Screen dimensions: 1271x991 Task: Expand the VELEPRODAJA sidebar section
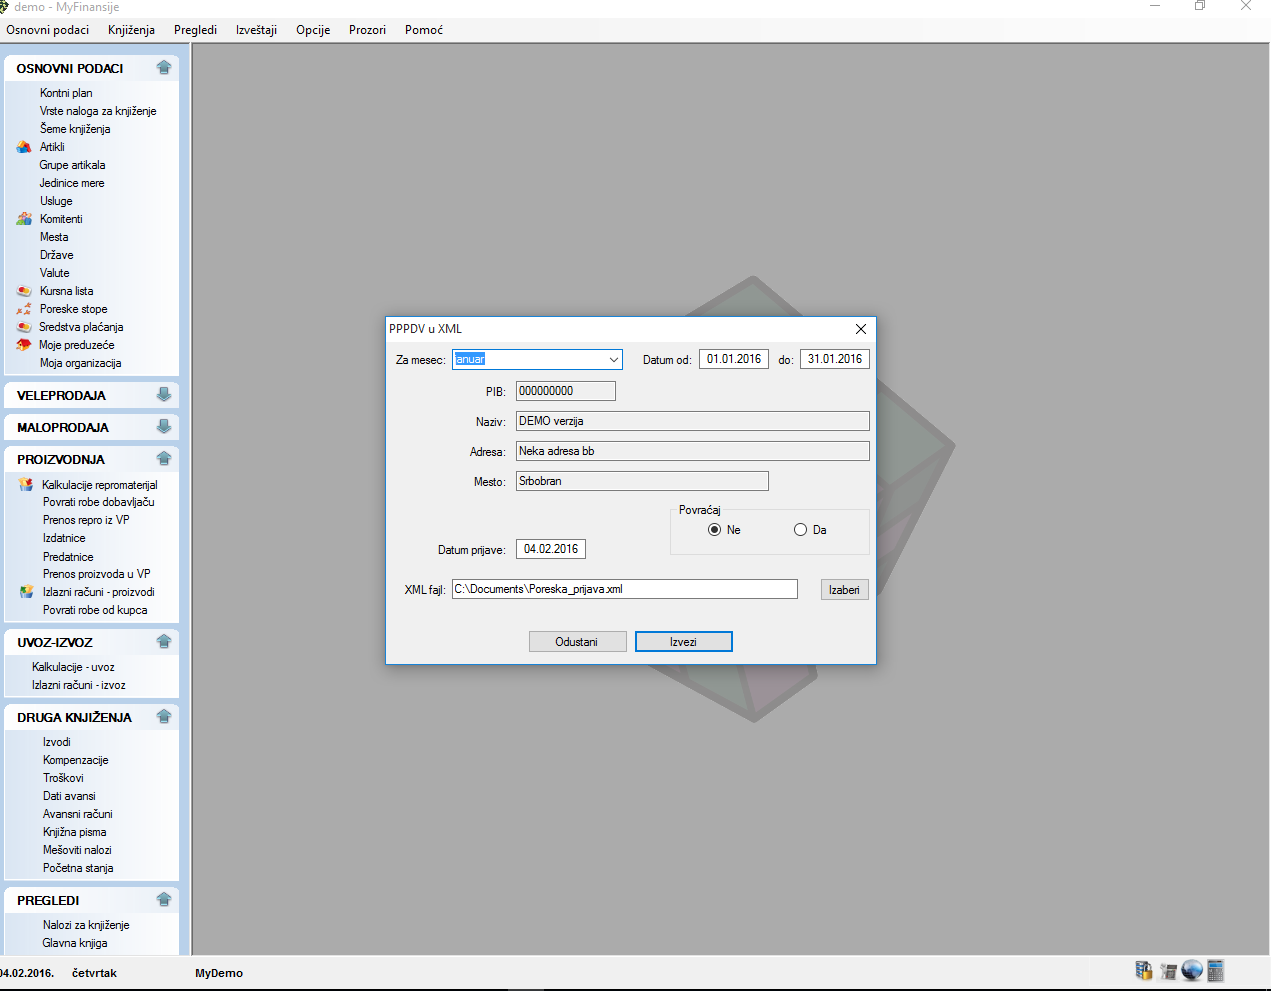(x=164, y=395)
